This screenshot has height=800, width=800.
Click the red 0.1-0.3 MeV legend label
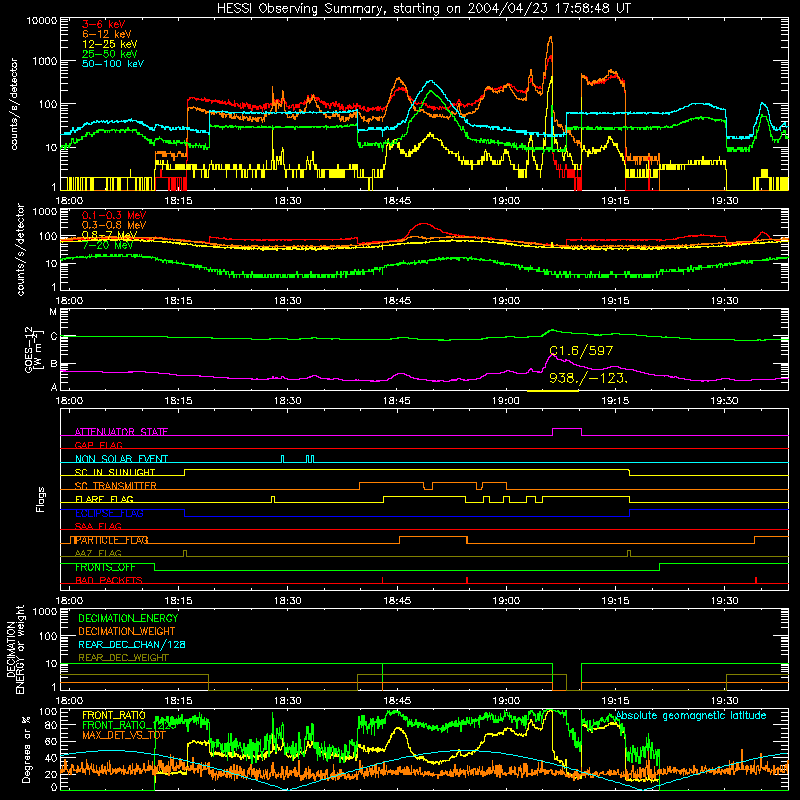[x=114, y=215]
